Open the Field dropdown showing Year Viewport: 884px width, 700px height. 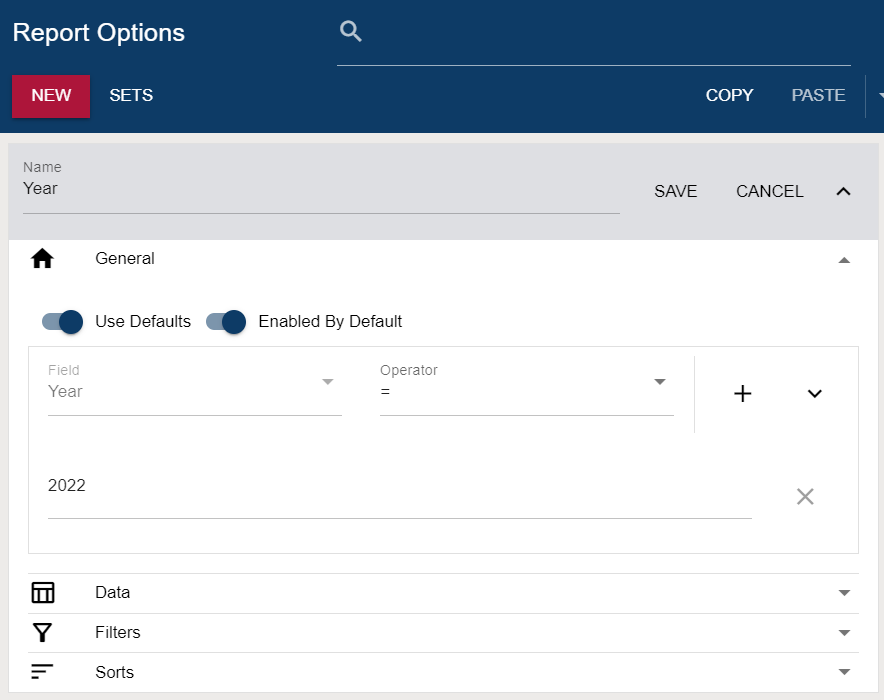coord(326,382)
